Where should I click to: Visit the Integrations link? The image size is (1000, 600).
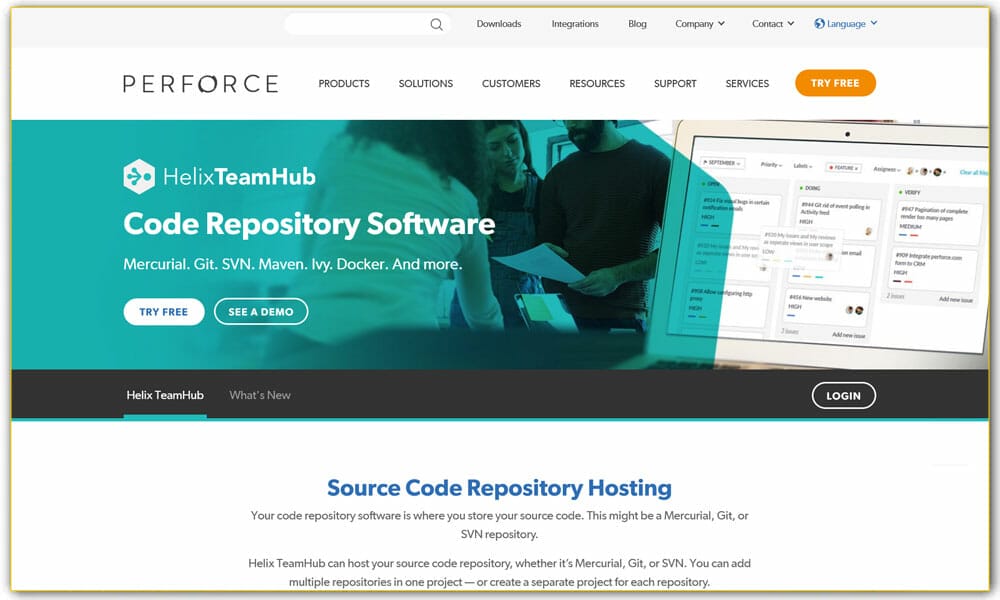click(575, 24)
